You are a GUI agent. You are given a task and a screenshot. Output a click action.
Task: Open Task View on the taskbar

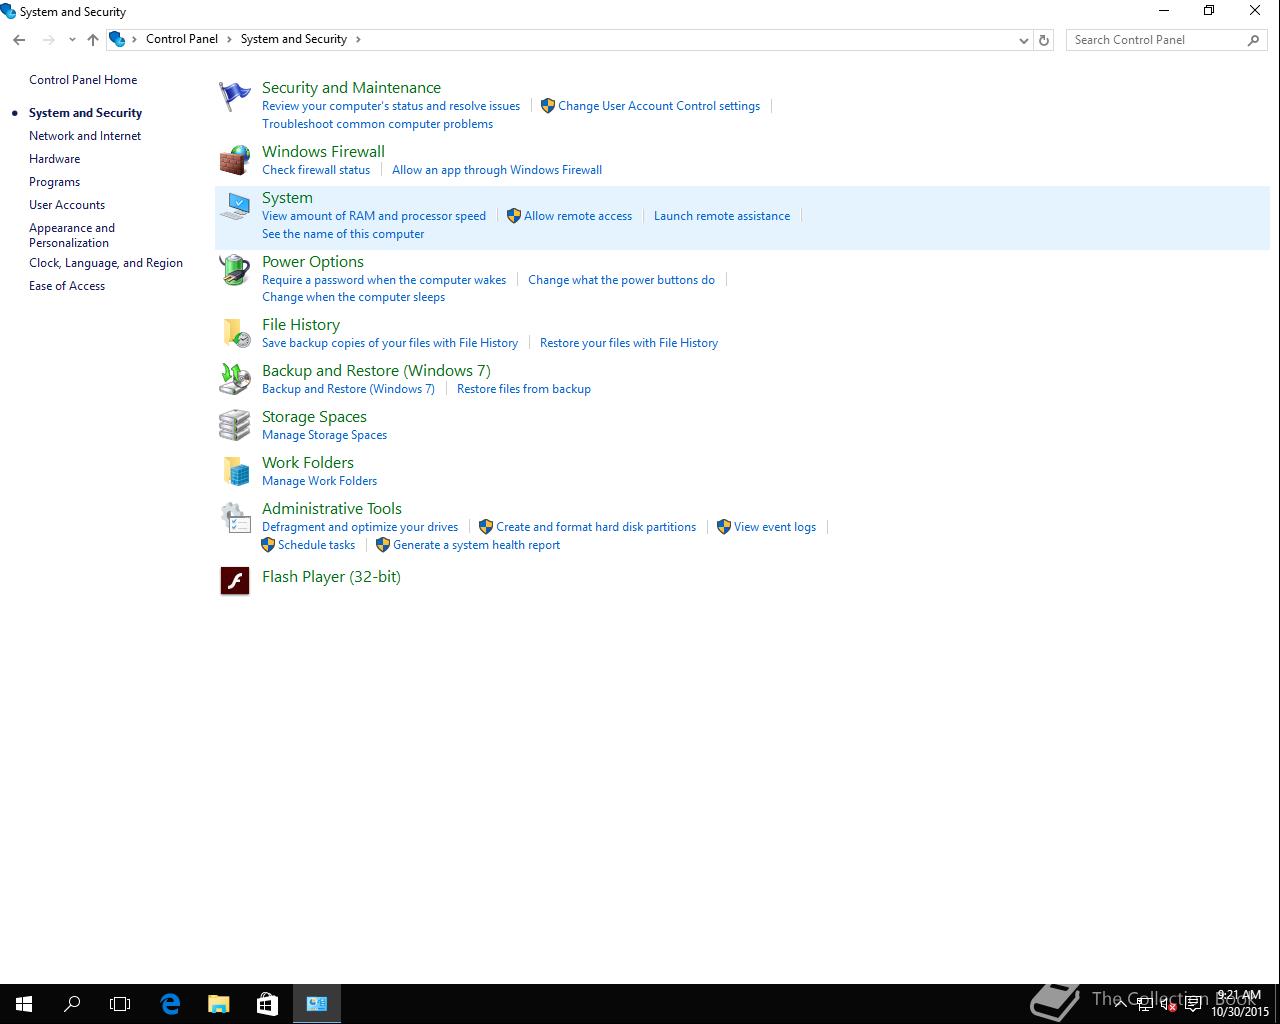120,1004
